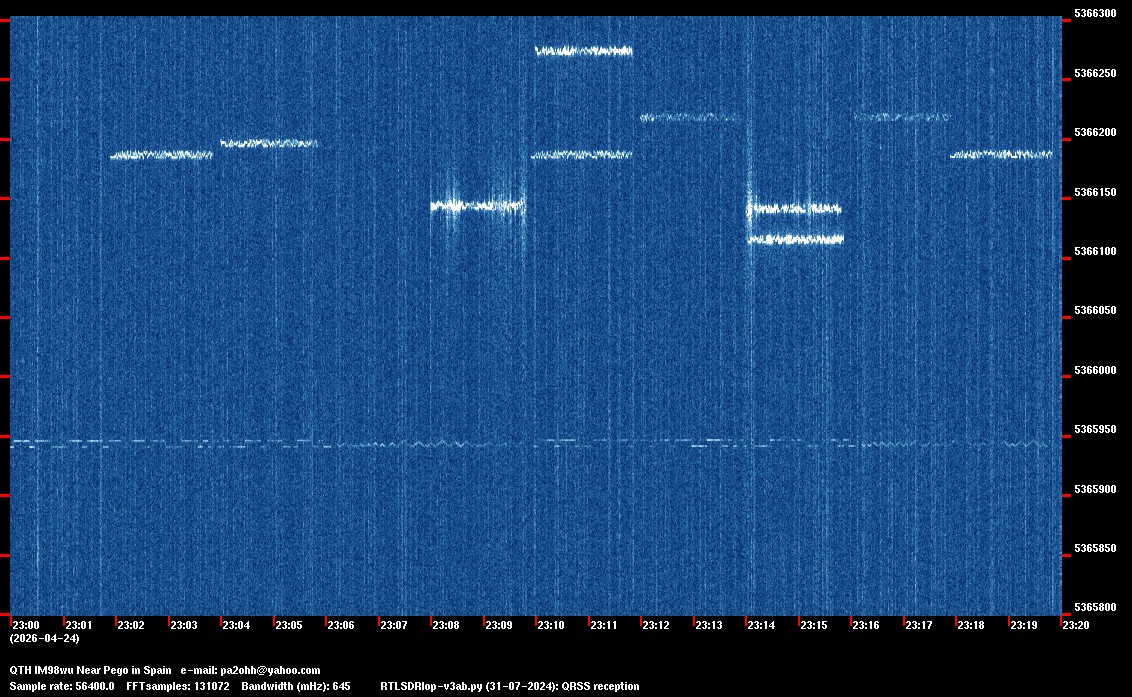Click the 23:04 time axis label

pos(236,625)
